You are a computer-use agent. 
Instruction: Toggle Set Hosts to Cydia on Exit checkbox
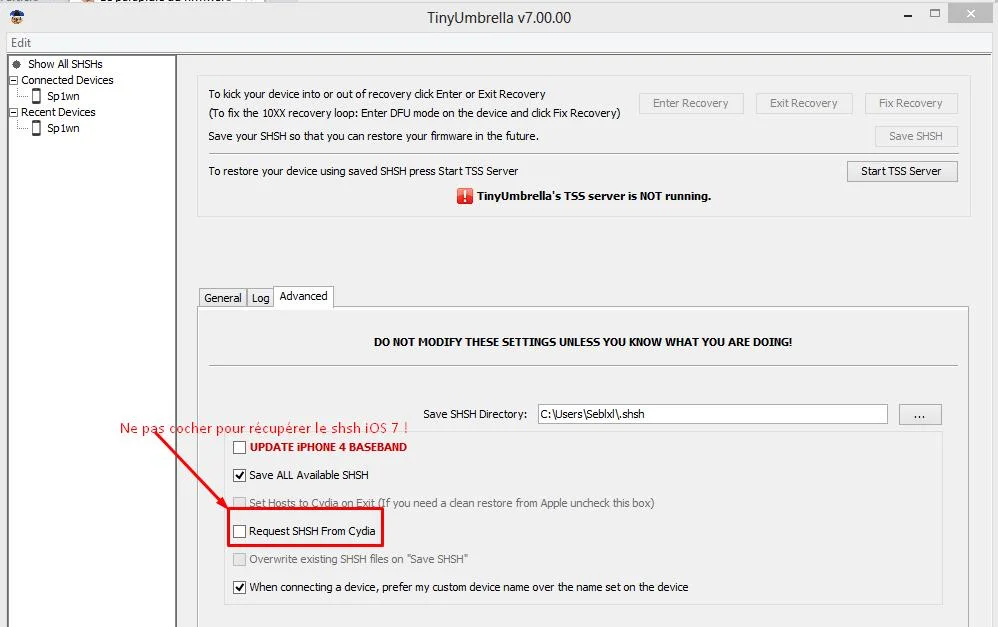point(239,503)
